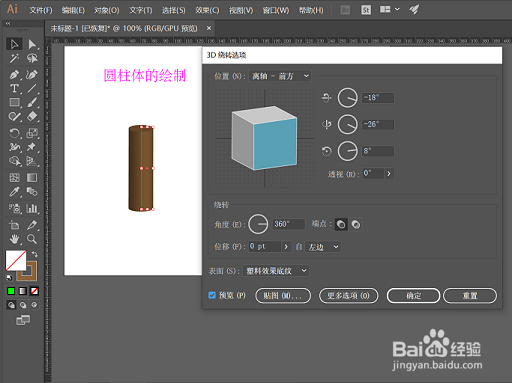The image size is (512, 383).
Task: Select the Eraser tool
Action: click(32, 117)
